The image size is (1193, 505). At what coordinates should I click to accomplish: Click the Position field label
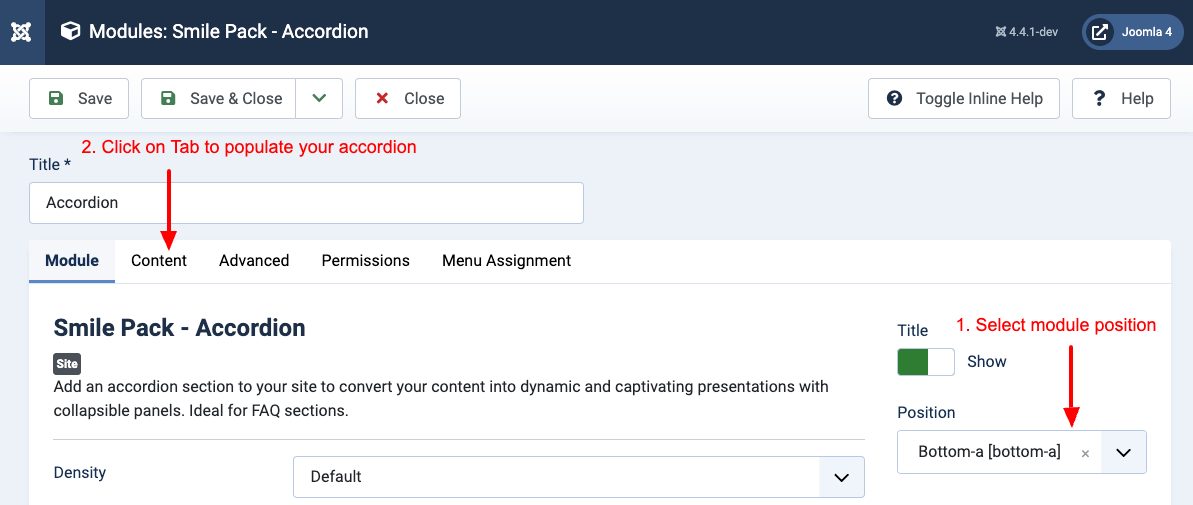pyautogui.click(x=926, y=412)
